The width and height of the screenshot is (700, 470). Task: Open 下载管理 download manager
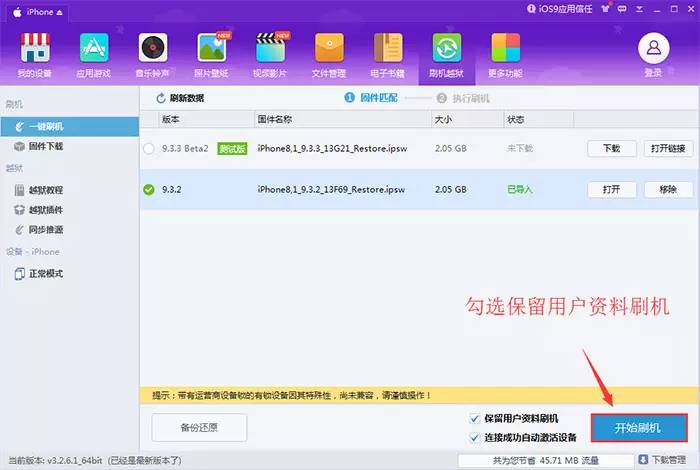pos(662,460)
